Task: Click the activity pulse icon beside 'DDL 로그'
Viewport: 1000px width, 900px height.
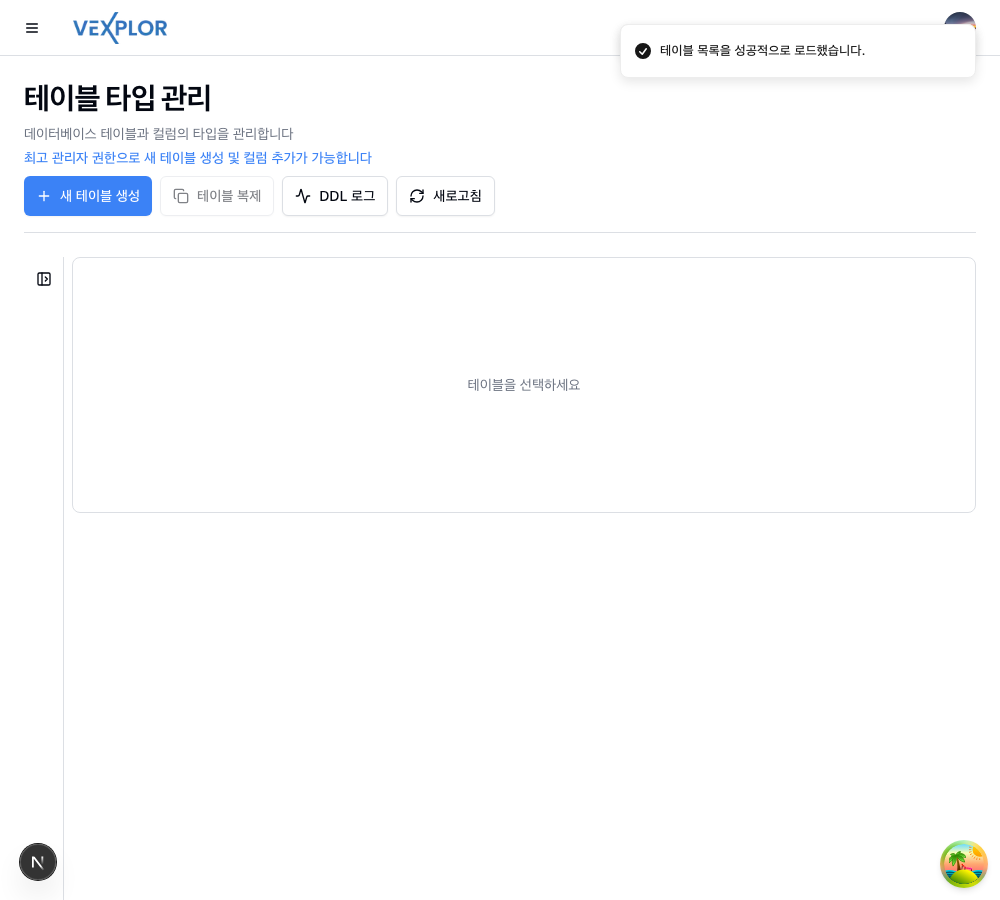Action: [x=303, y=196]
